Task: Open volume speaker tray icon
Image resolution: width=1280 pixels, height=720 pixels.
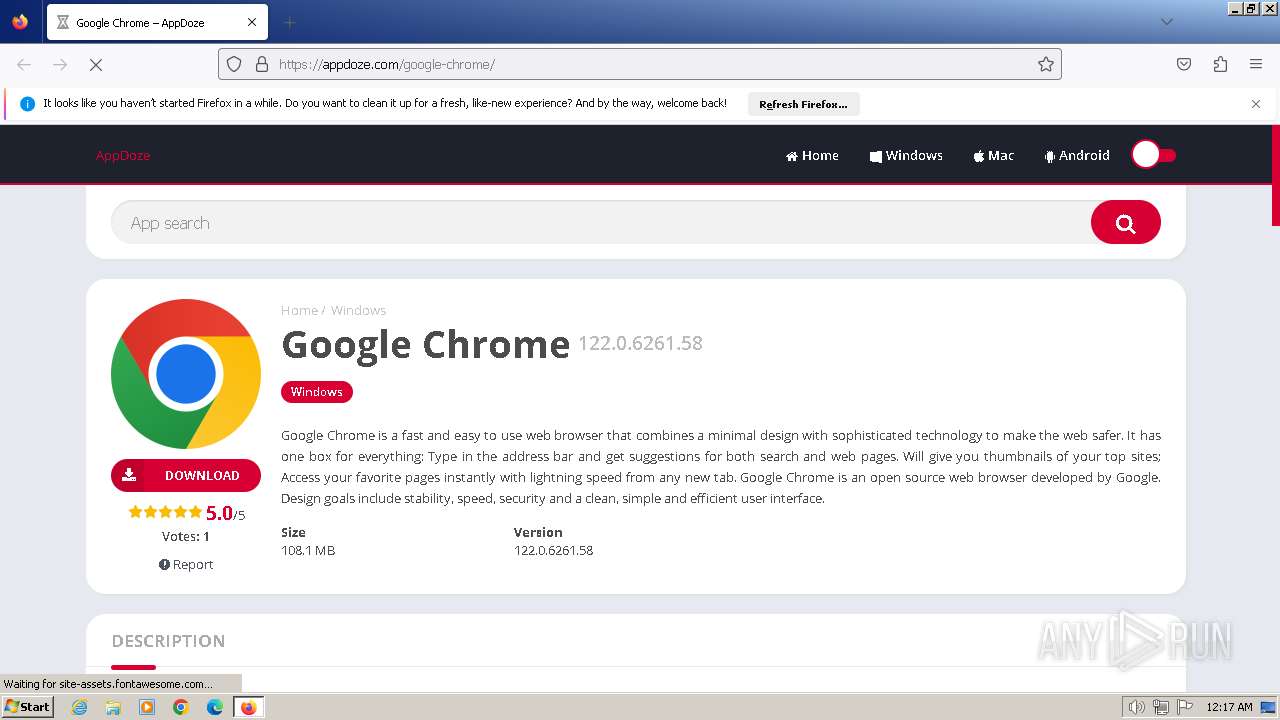Action: point(1136,707)
